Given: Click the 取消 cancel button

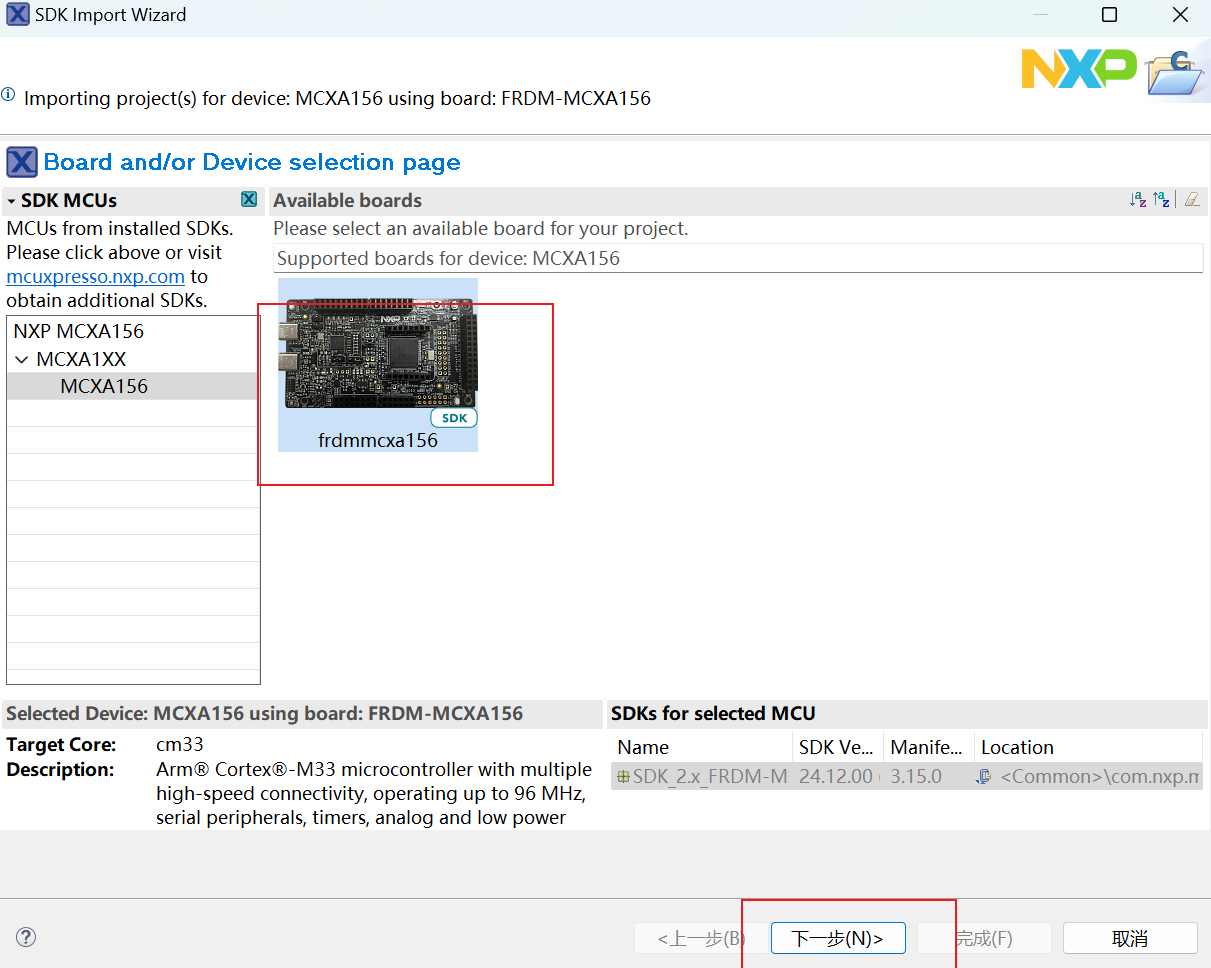Looking at the screenshot, I should pos(1130,938).
